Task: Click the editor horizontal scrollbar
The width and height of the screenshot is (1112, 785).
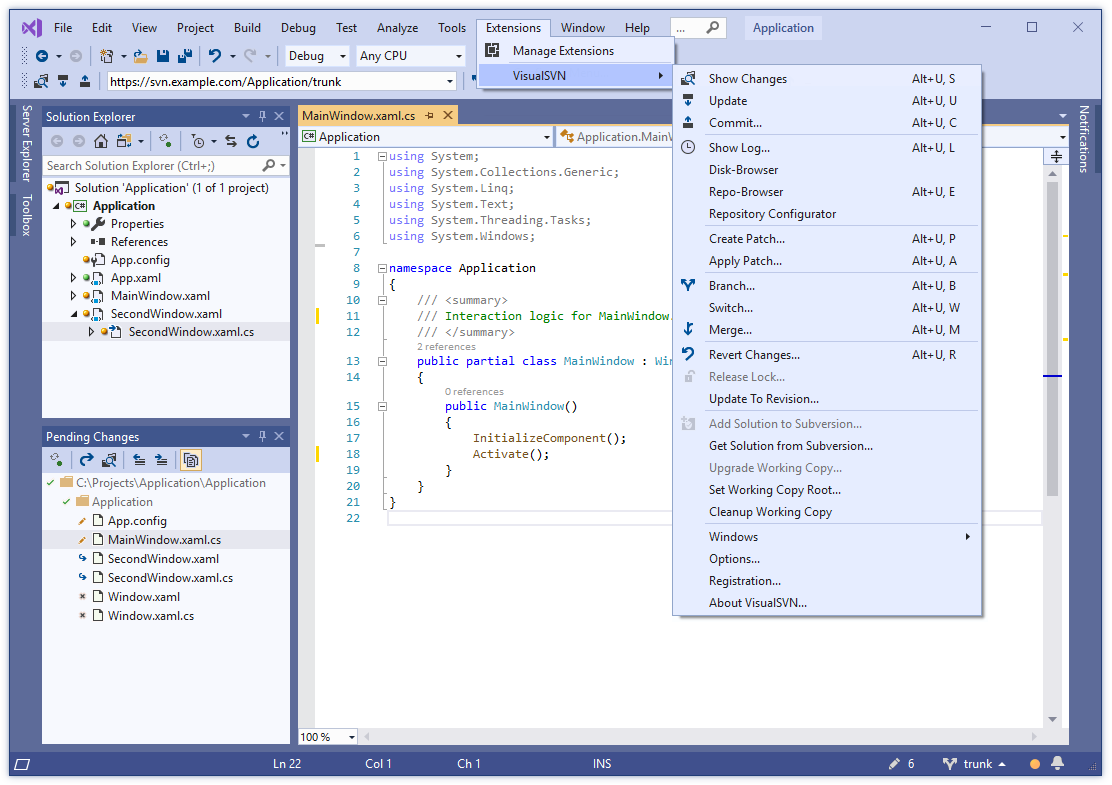Action: pyautogui.click(x=699, y=737)
